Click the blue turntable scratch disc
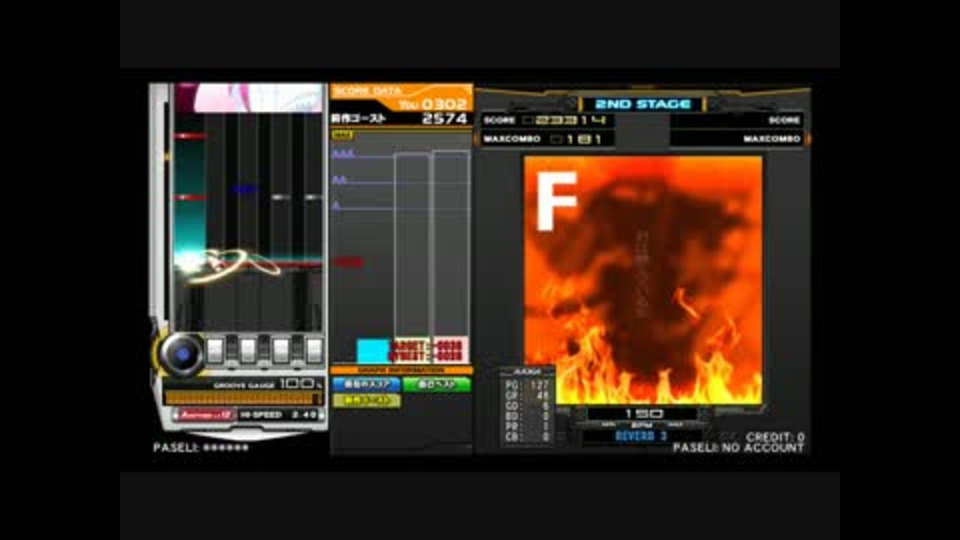The height and width of the screenshot is (540, 960). click(181, 354)
